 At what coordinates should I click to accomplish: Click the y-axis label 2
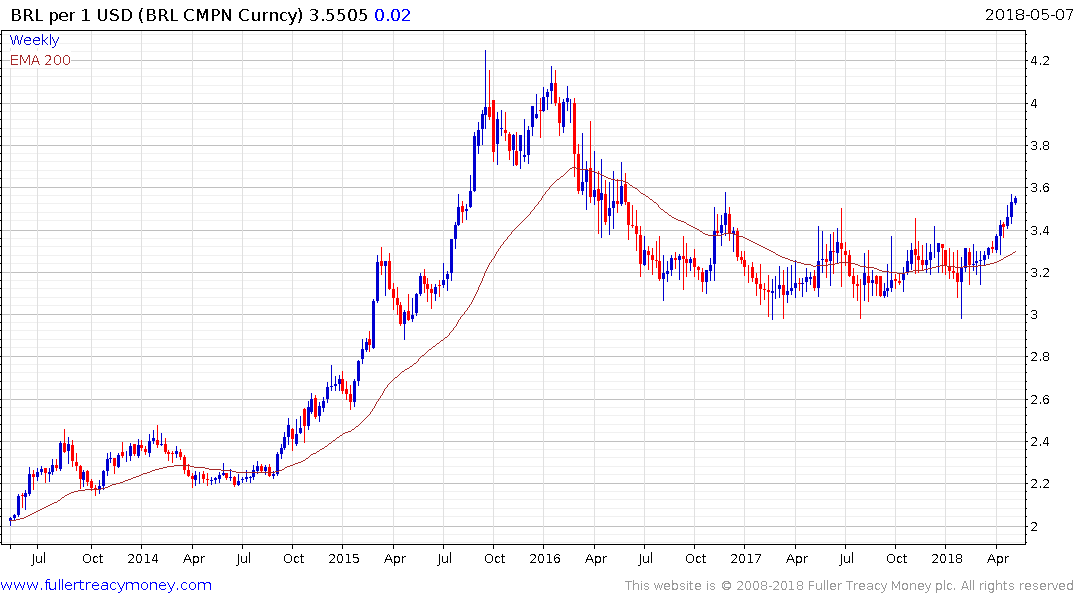pos(1034,527)
